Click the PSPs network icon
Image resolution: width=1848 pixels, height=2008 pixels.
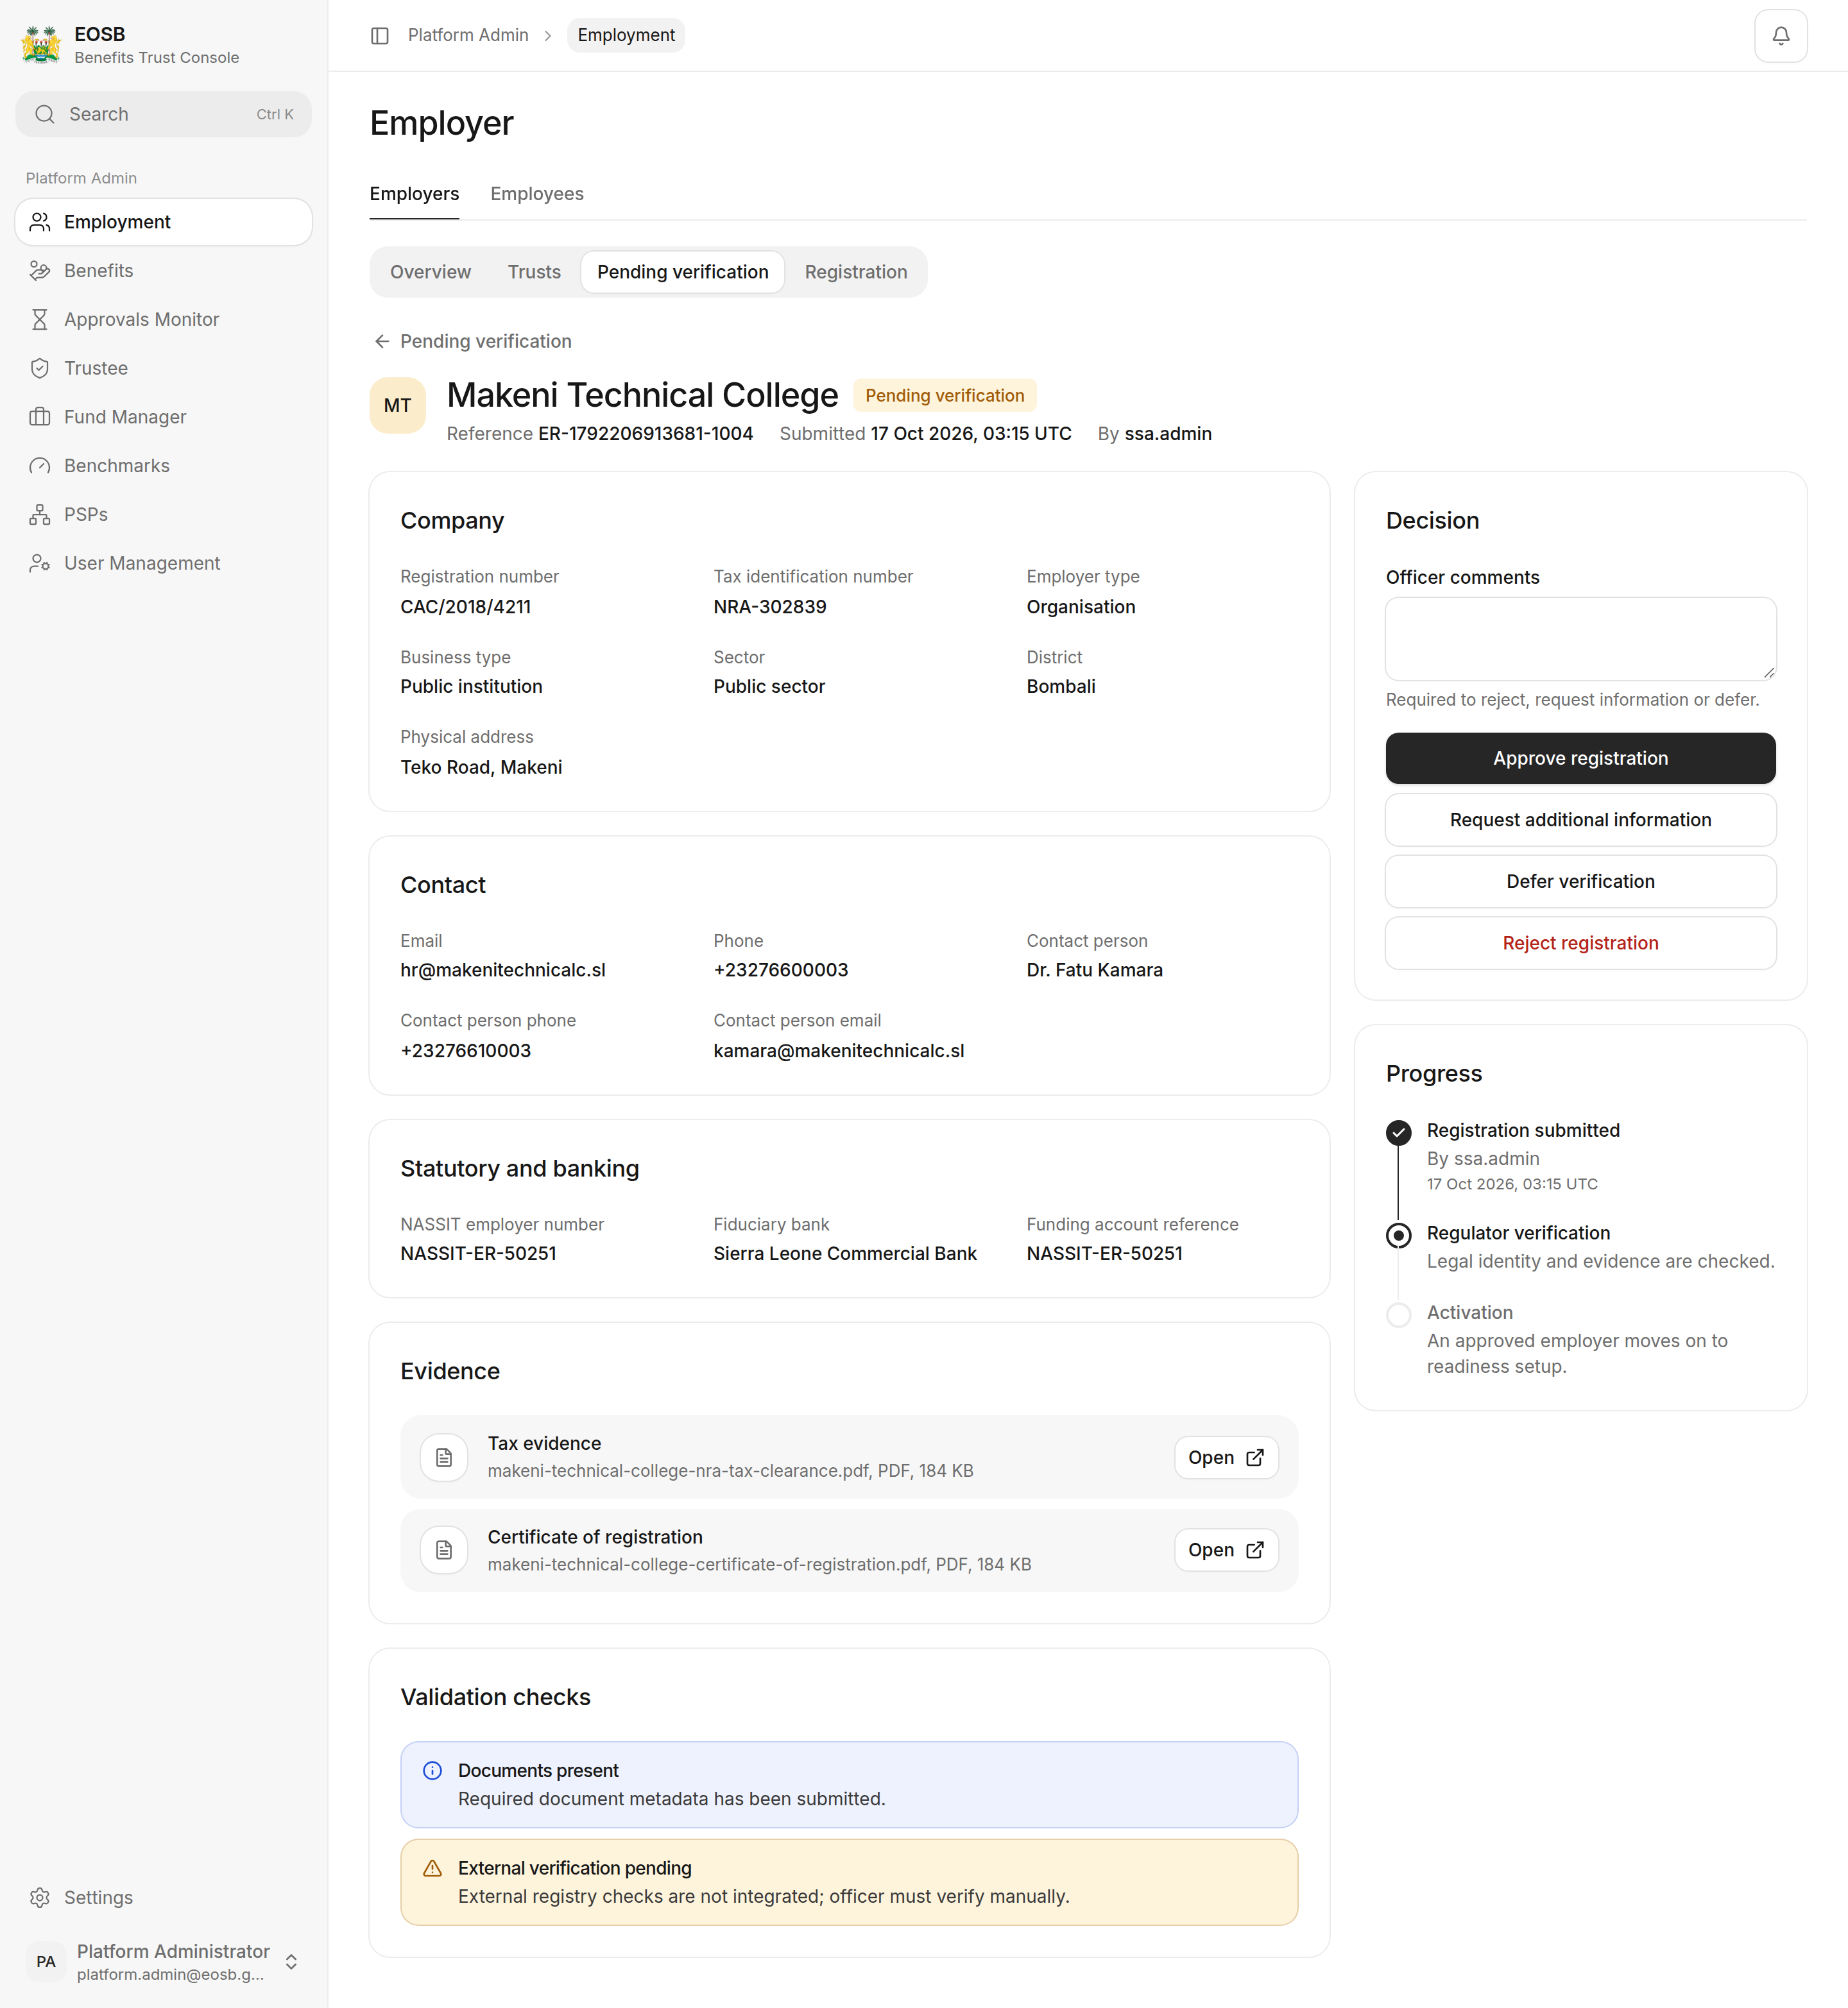(40, 515)
